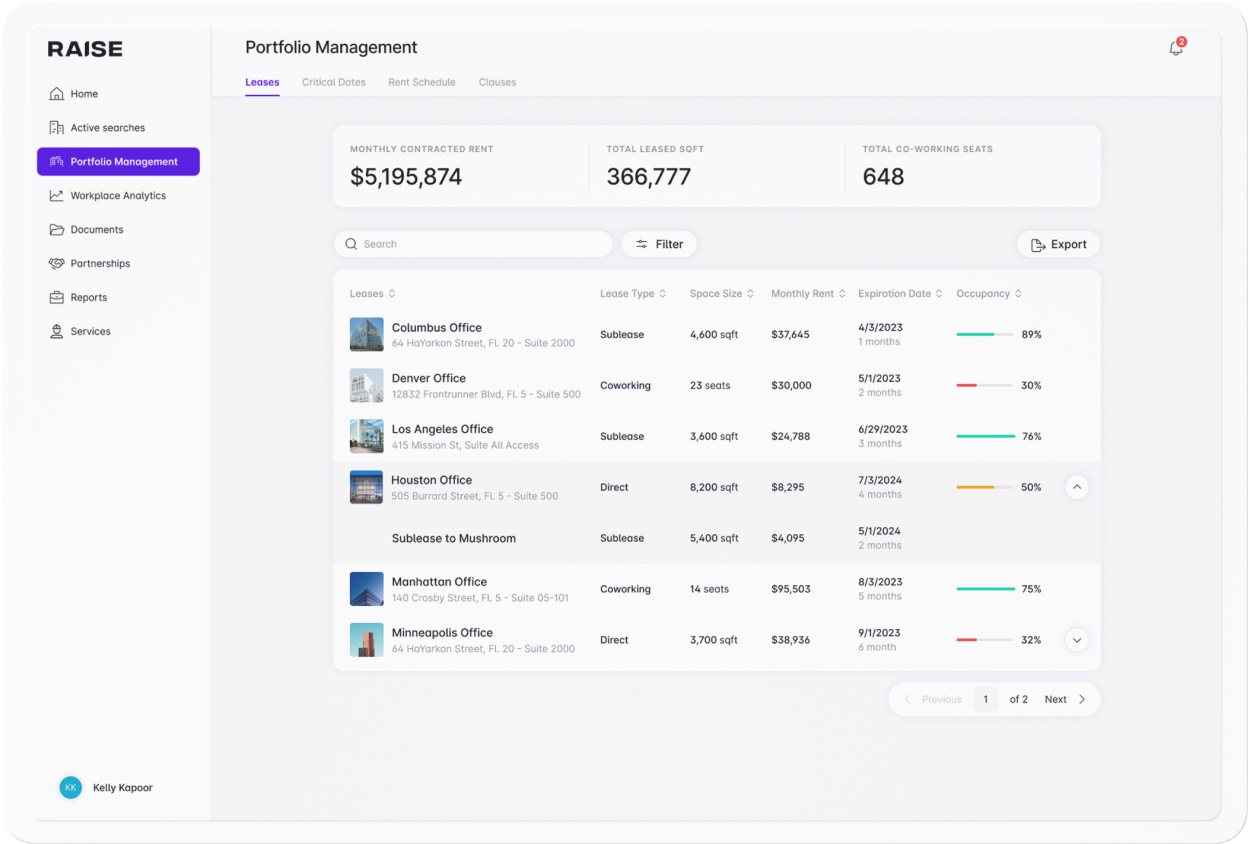Click page number 1 box
Screen dimensions: 1250x844
(985, 700)
